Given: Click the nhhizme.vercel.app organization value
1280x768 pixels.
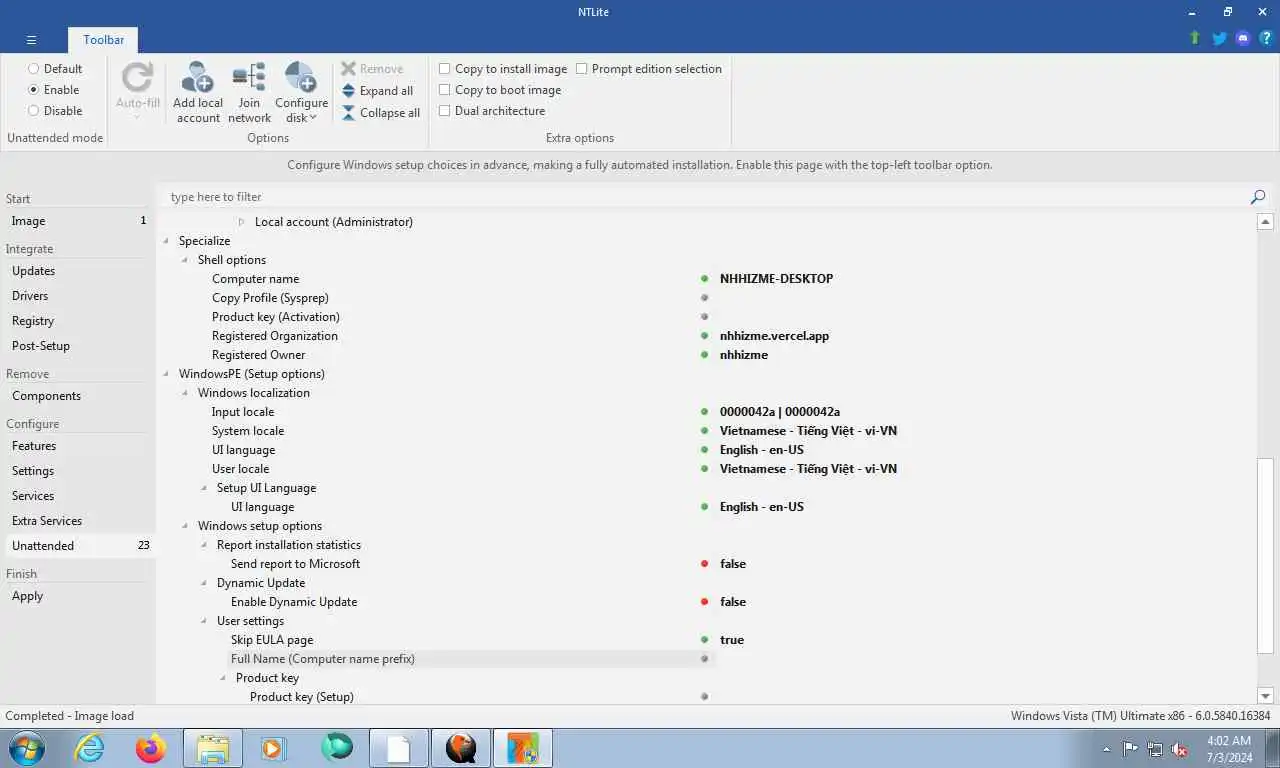Looking at the screenshot, I should pos(774,336).
